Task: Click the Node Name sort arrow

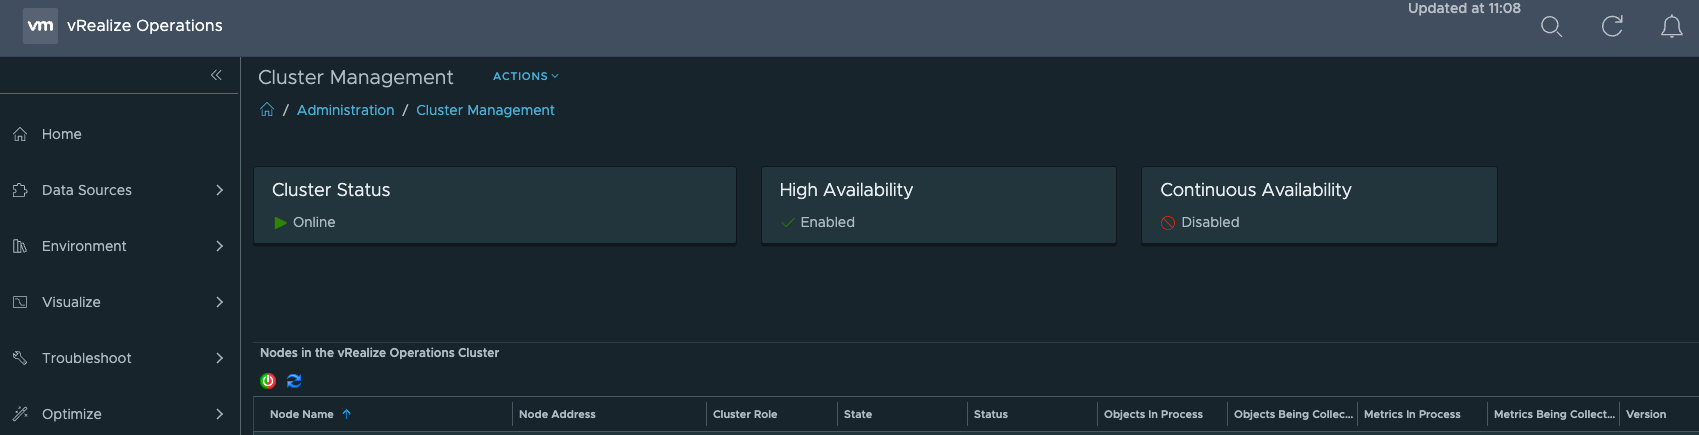Action: click(346, 414)
